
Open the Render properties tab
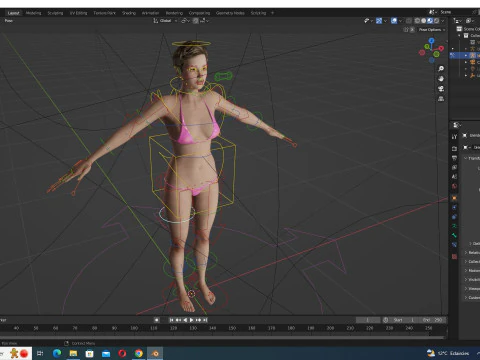coord(454,149)
